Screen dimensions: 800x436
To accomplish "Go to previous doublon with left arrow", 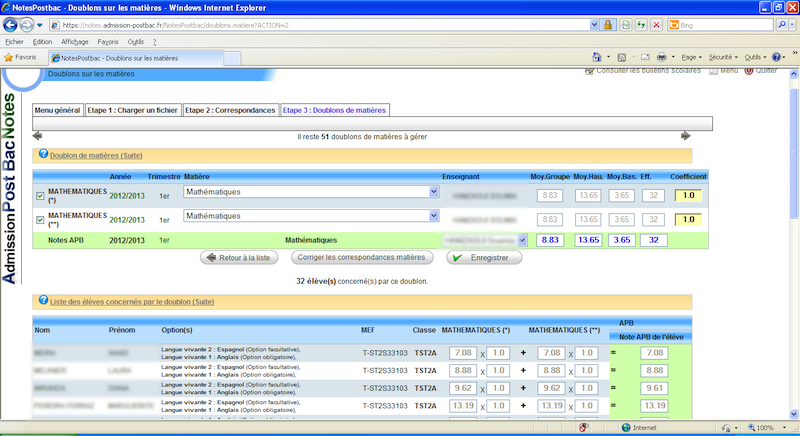I will click(38, 136).
